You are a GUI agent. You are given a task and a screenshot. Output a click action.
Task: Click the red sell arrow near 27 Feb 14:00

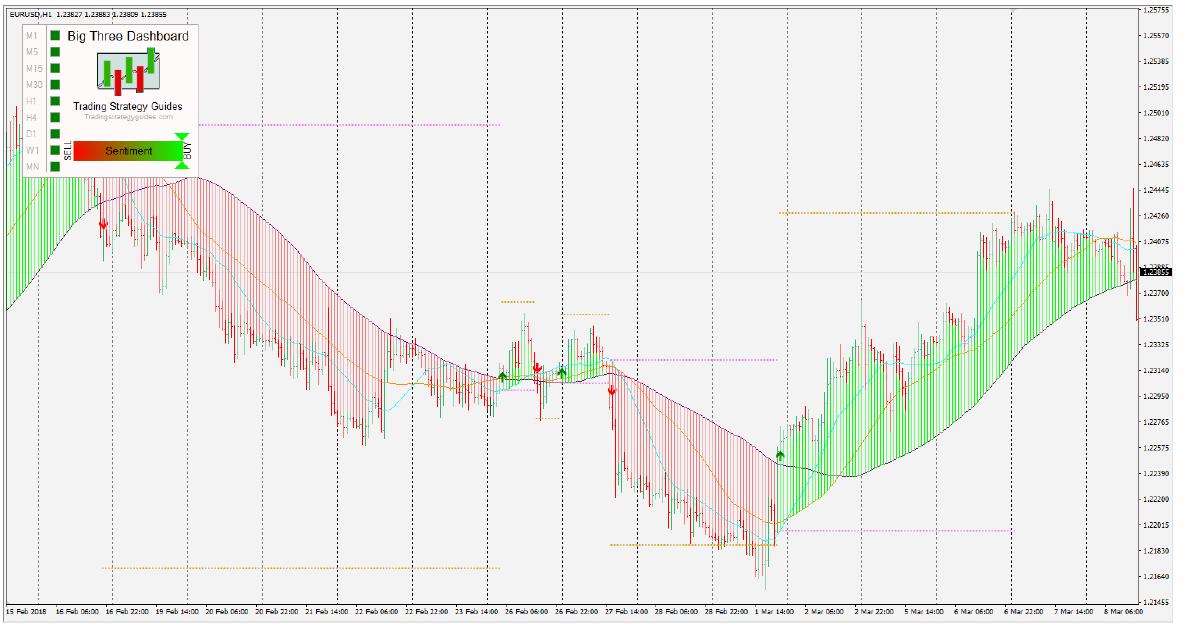point(612,390)
